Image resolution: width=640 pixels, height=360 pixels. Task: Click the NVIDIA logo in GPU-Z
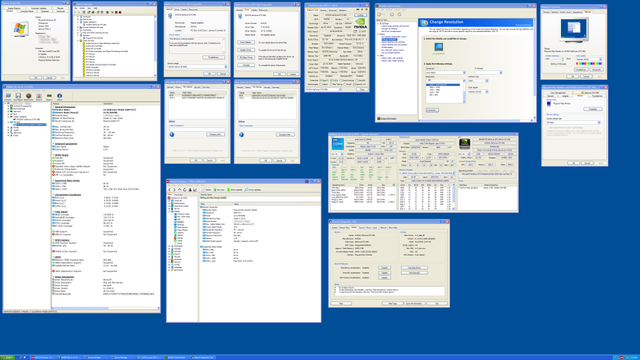click(360, 23)
